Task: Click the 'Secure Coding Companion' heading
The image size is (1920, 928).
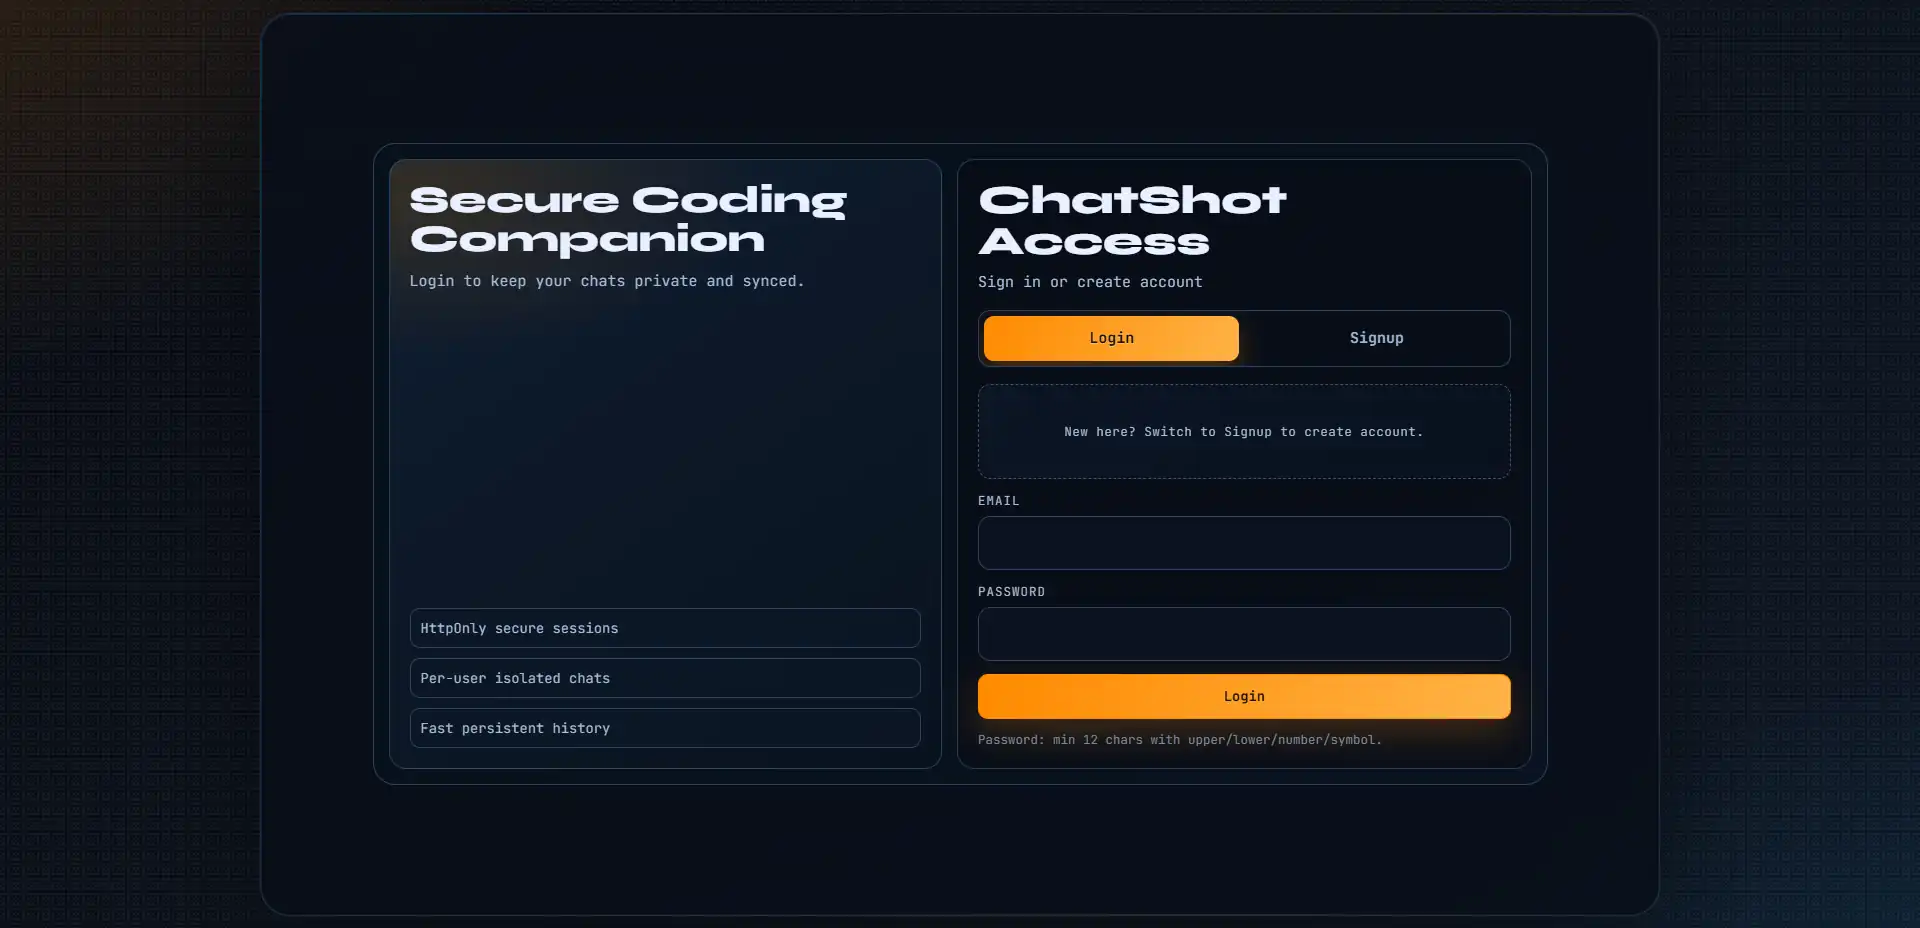Action: [x=628, y=219]
